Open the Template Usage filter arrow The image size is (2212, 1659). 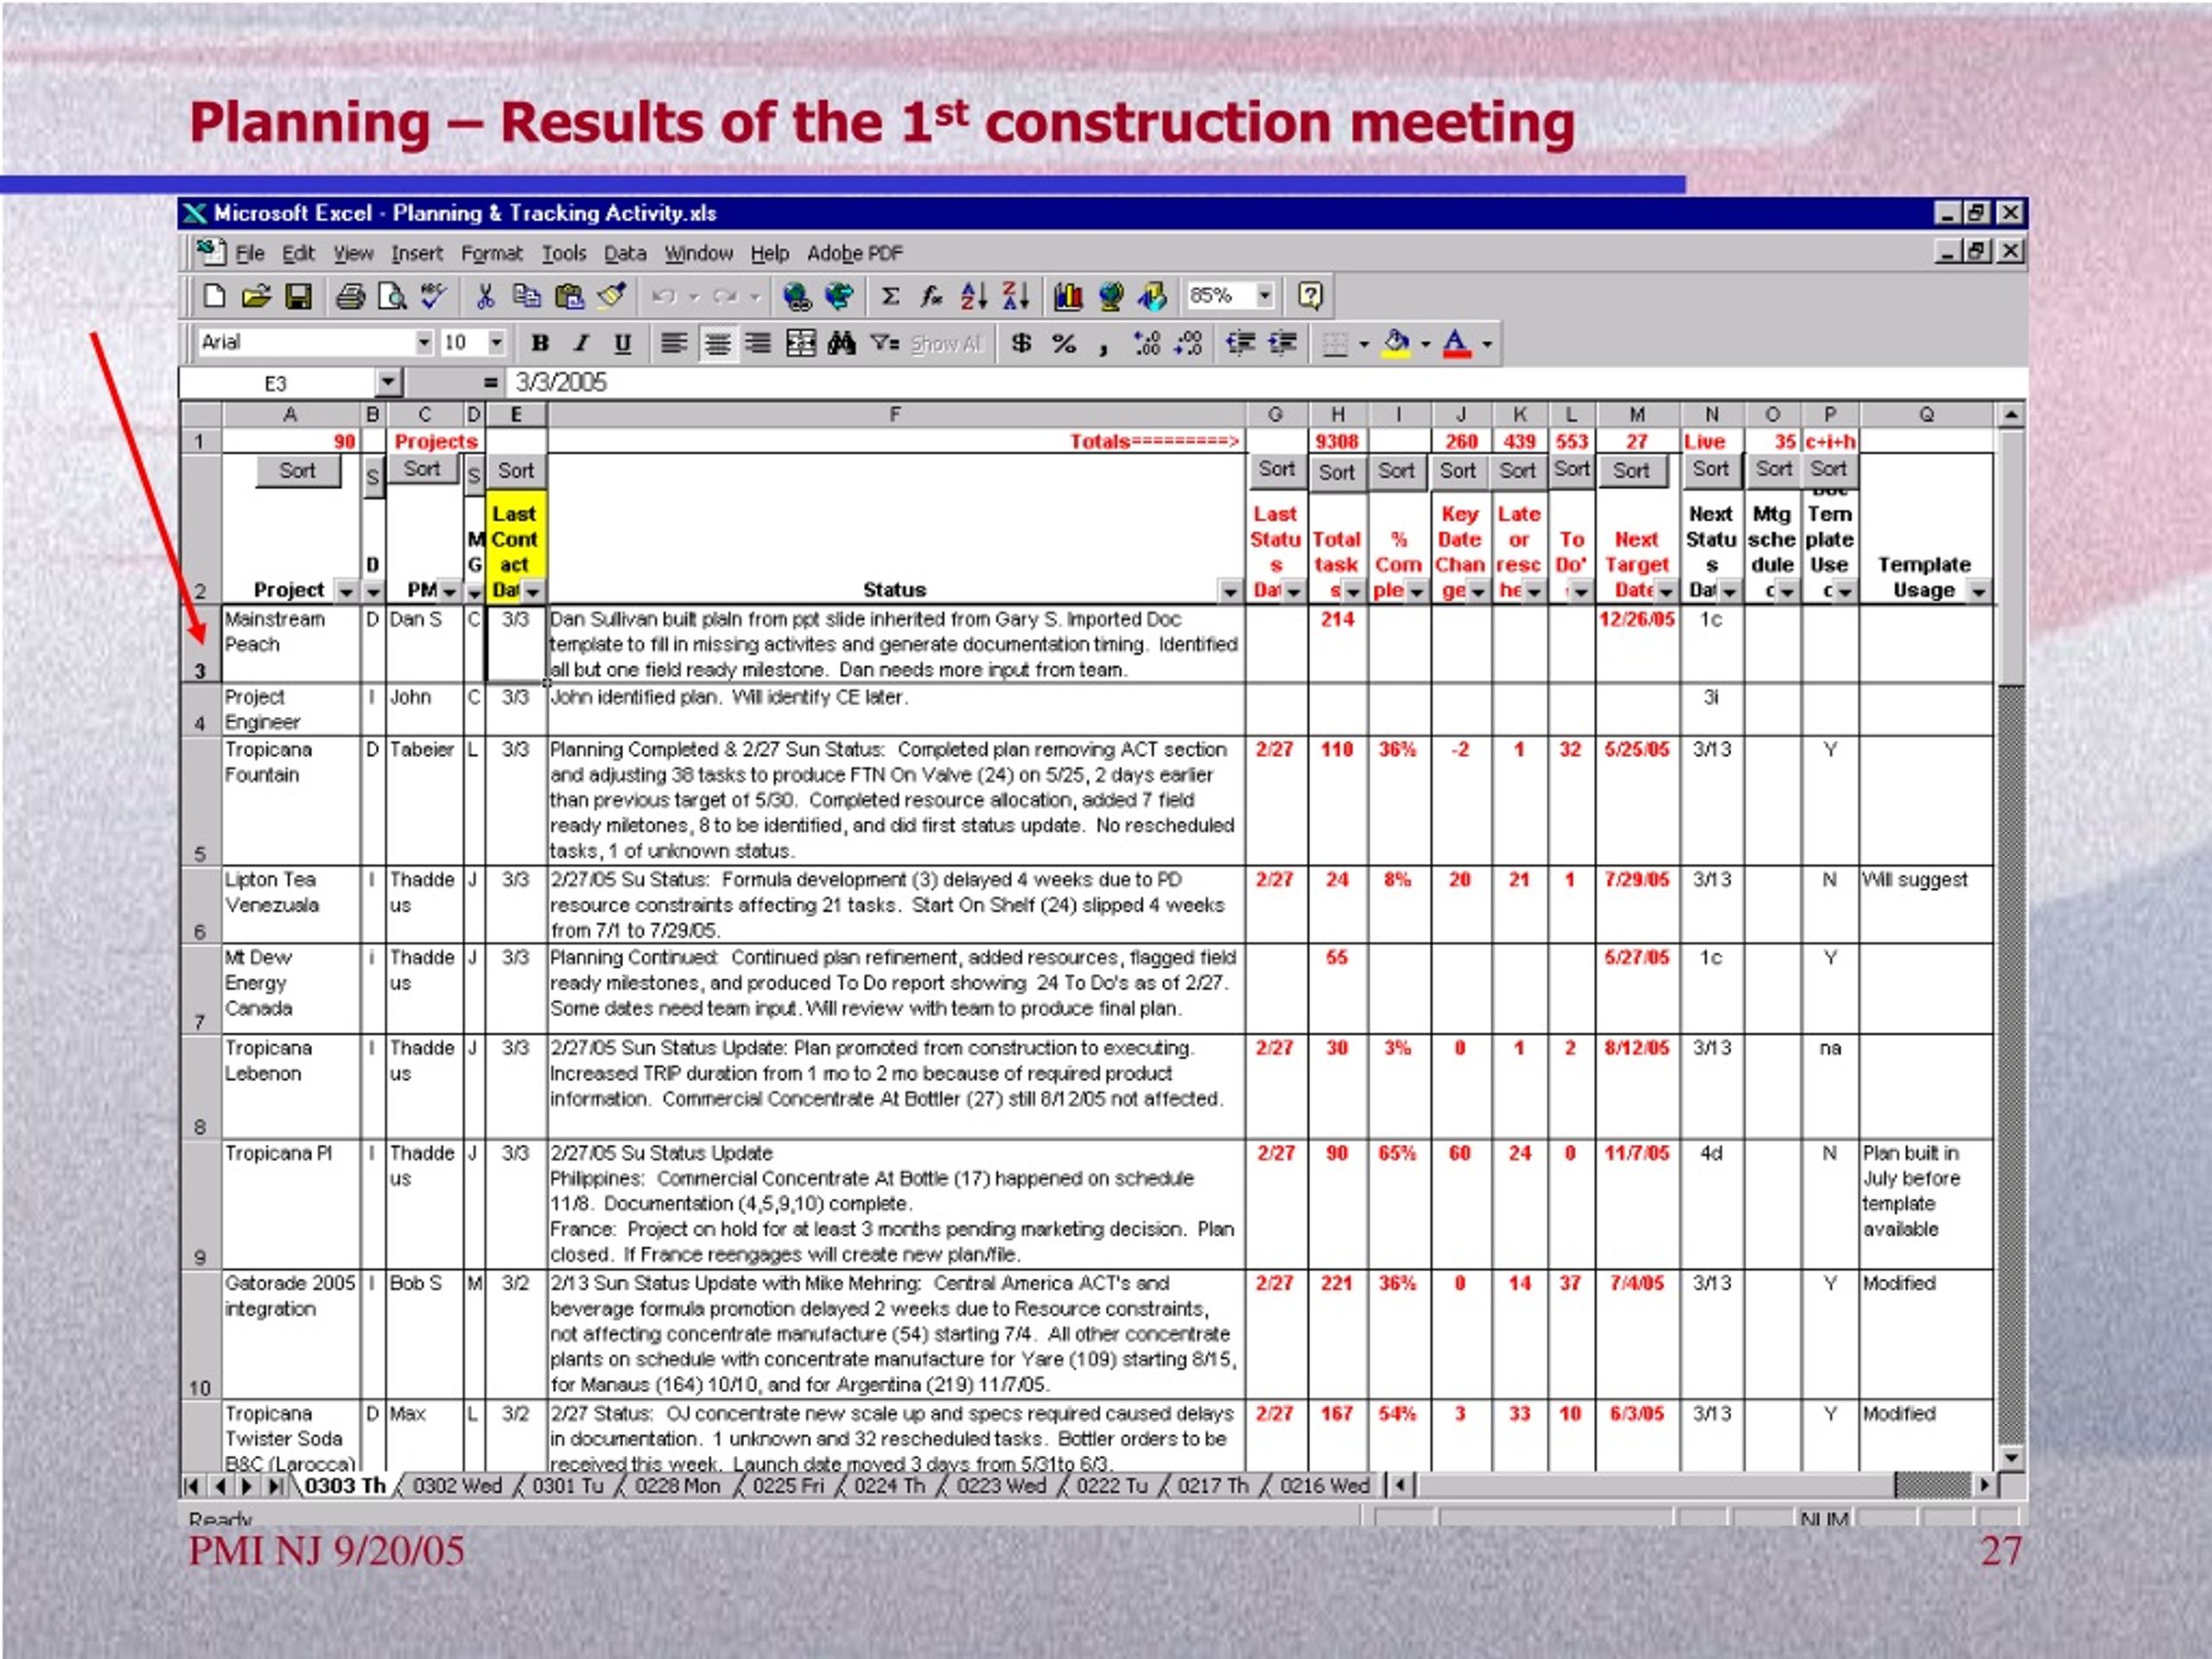pyautogui.click(x=1979, y=592)
